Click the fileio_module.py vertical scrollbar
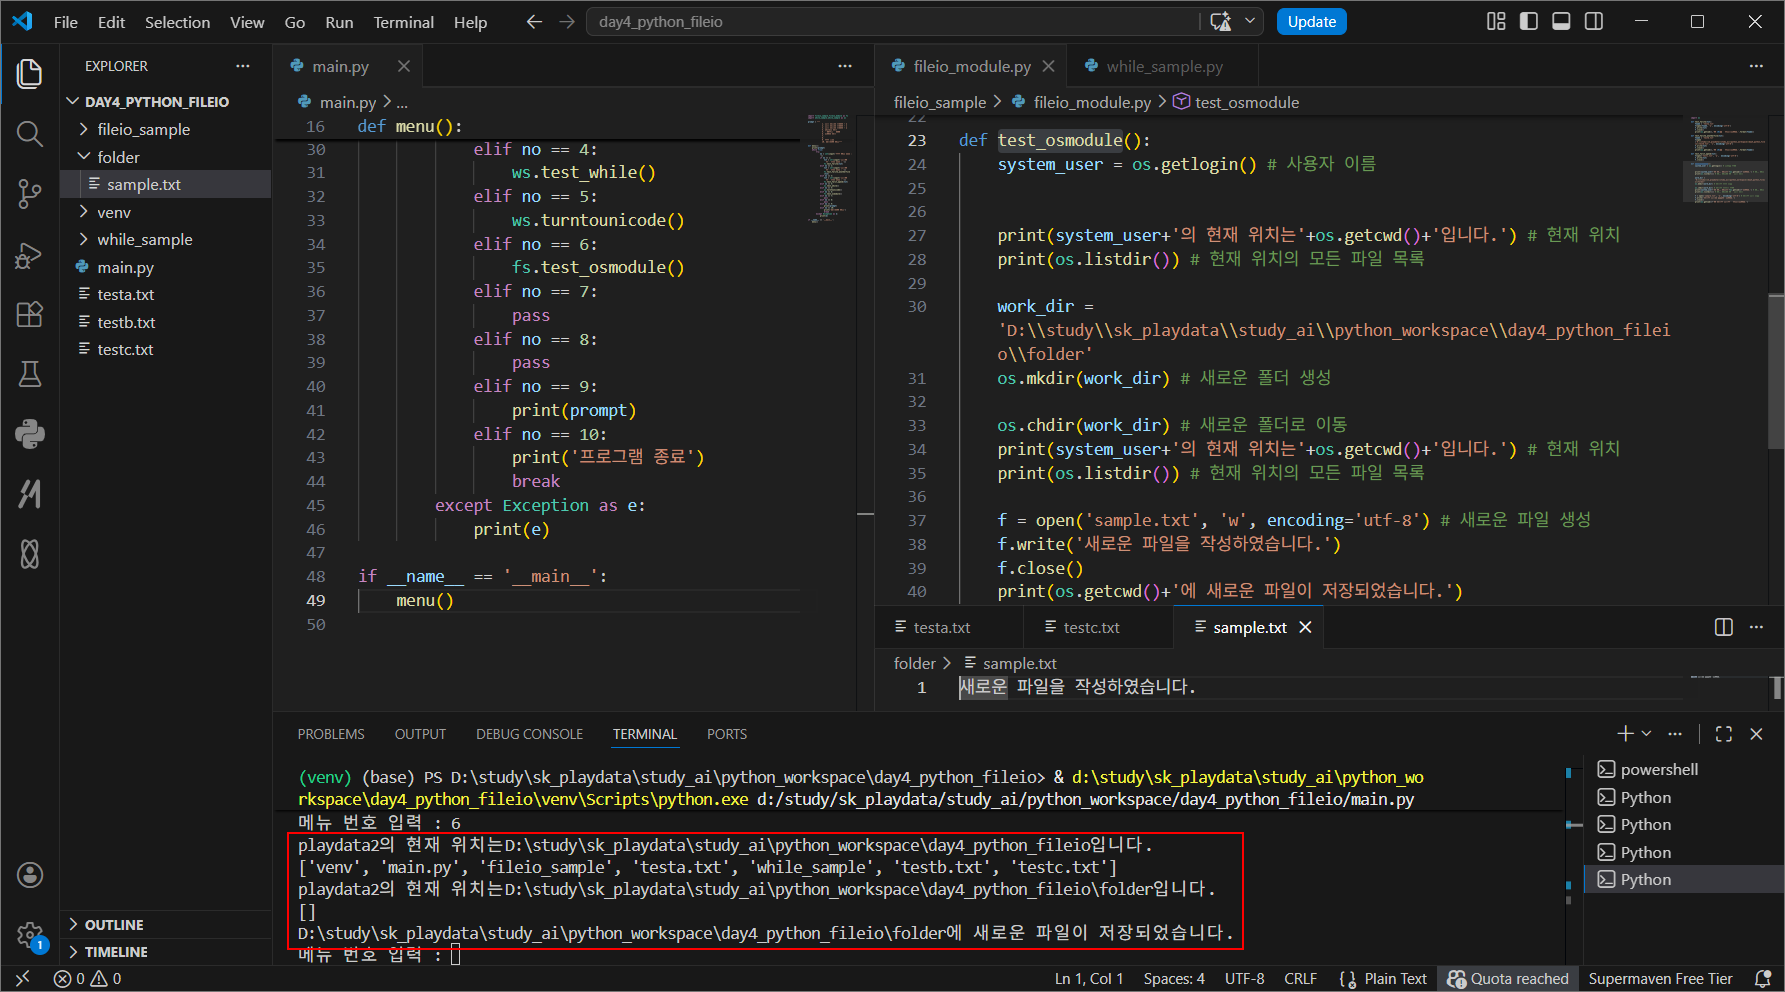This screenshot has width=1785, height=992. point(1776,370)
